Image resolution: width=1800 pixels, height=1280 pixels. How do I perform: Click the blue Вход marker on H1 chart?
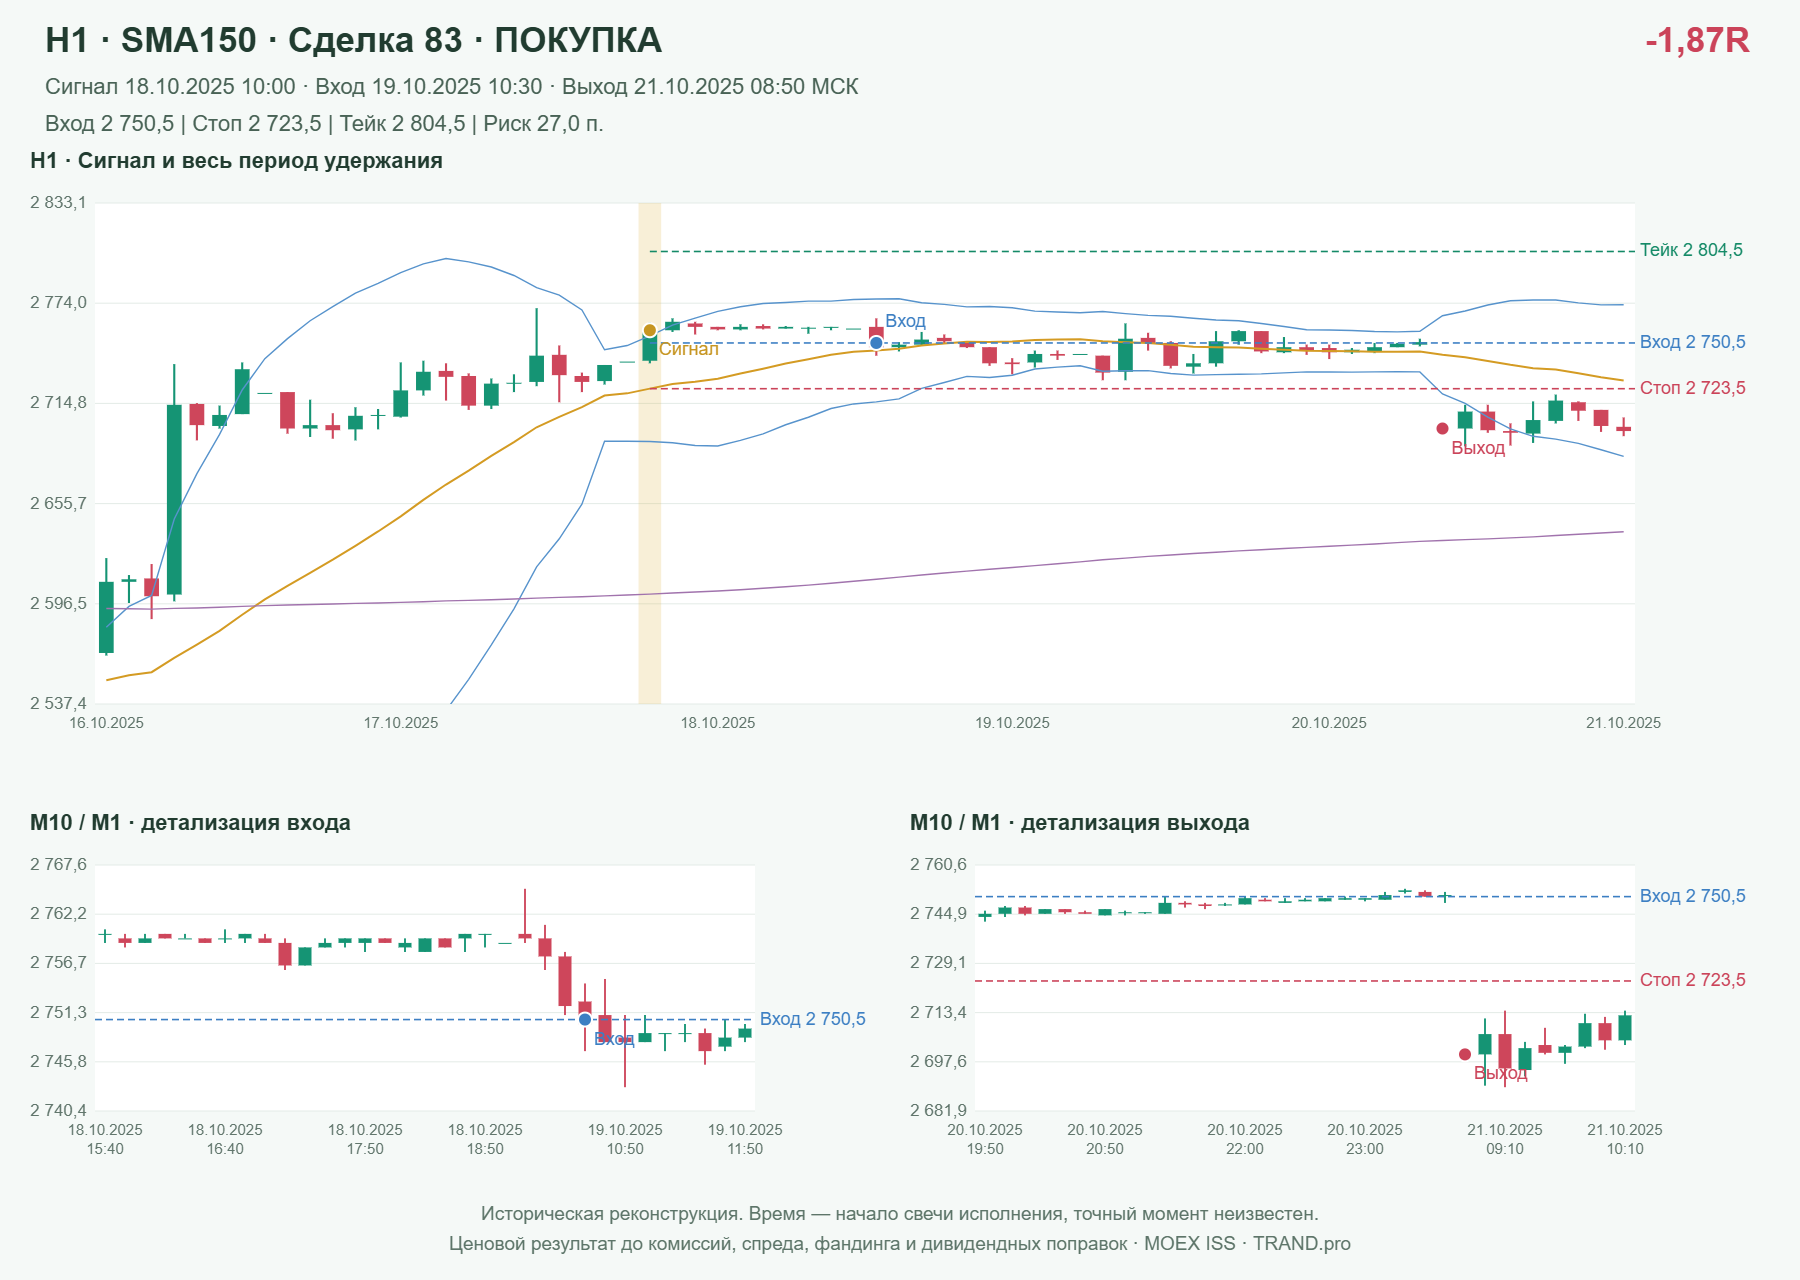click(876, 343)
